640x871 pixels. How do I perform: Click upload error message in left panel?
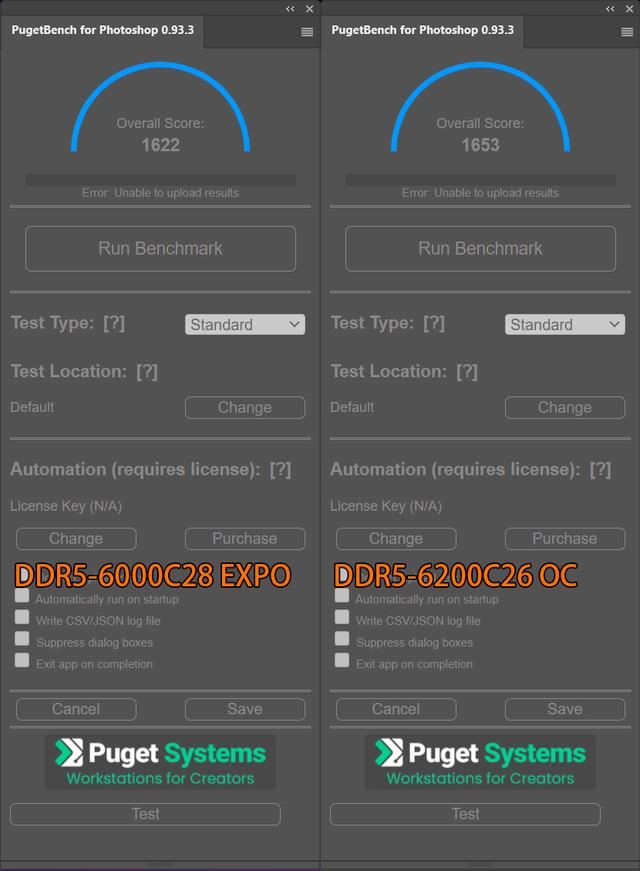[161, 193]
